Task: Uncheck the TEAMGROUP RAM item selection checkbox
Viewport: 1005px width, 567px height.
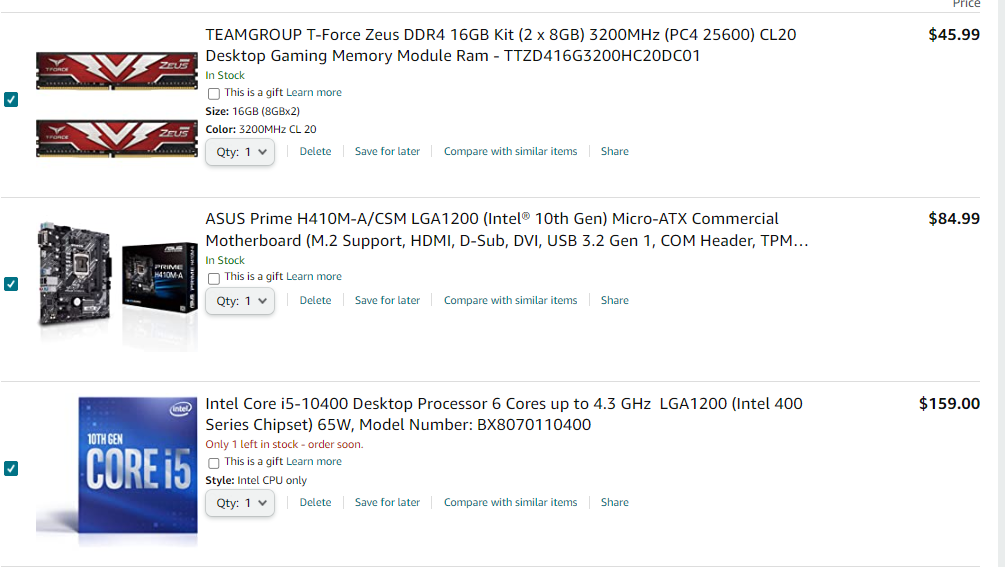Action: click(11, 99)
